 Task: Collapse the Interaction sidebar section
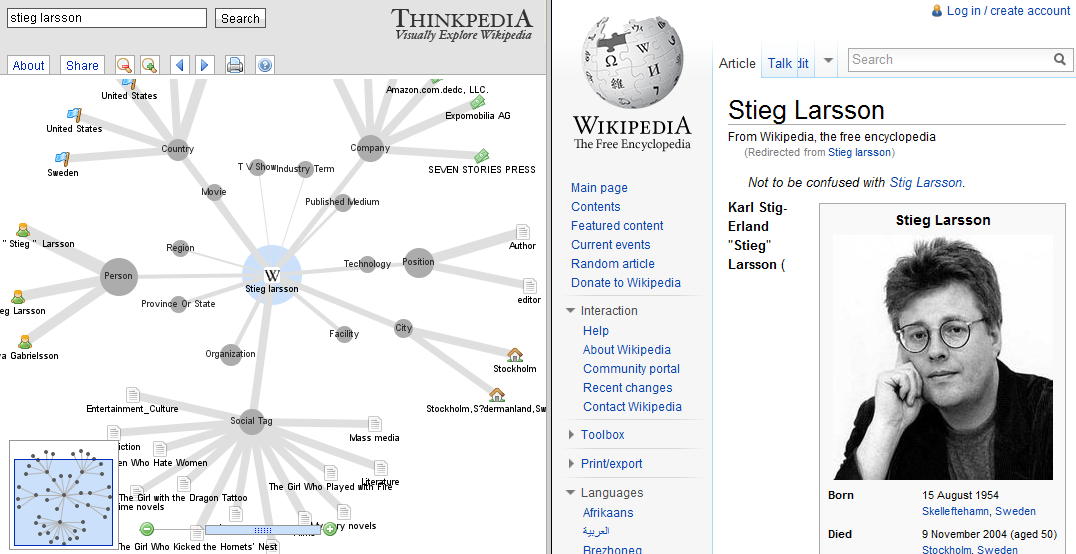[571, 311]
